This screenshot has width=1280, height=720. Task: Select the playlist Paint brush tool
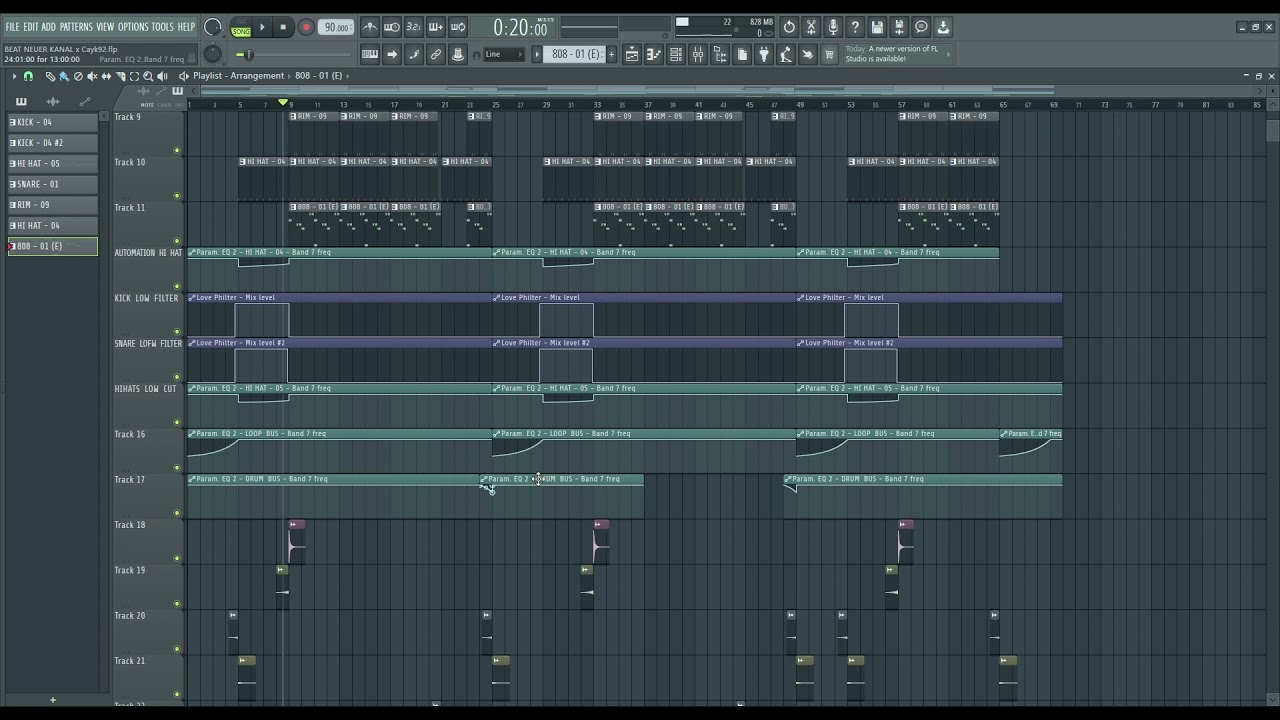click(64, 76)
